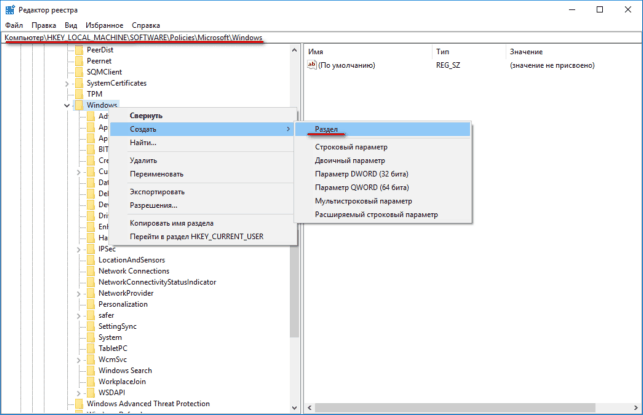
Task: Click the registry path address bar
Action: coord(322,38)
